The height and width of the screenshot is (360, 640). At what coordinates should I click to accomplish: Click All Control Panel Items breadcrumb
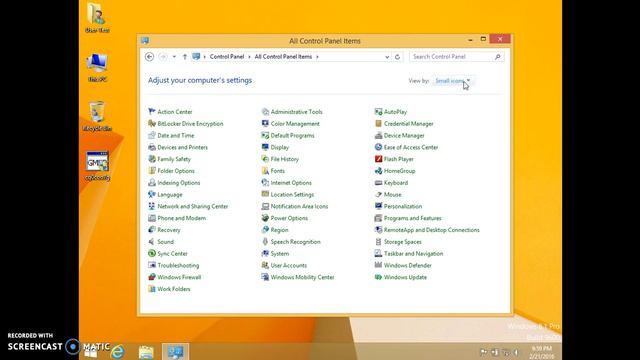[x=283, y=57]
